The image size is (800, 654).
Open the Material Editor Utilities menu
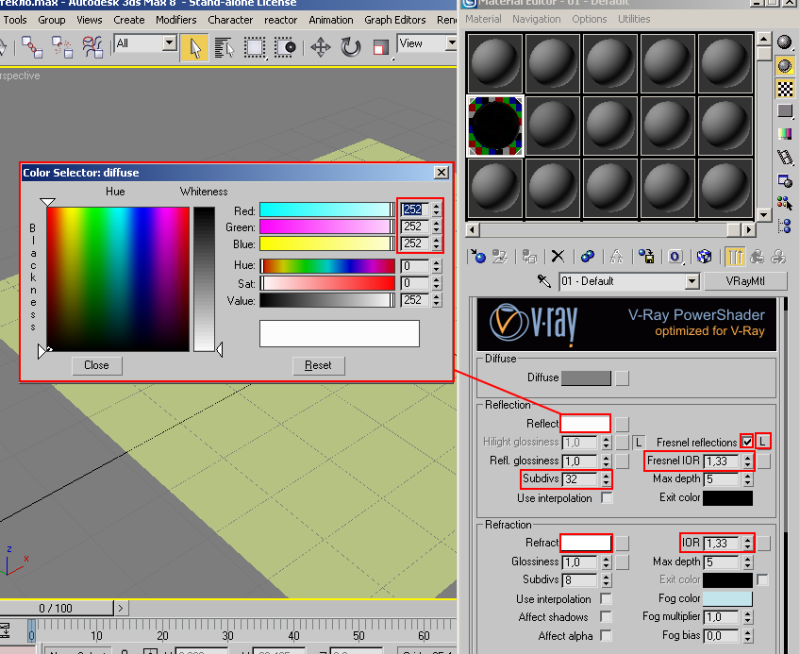click(x=634, y=19)
